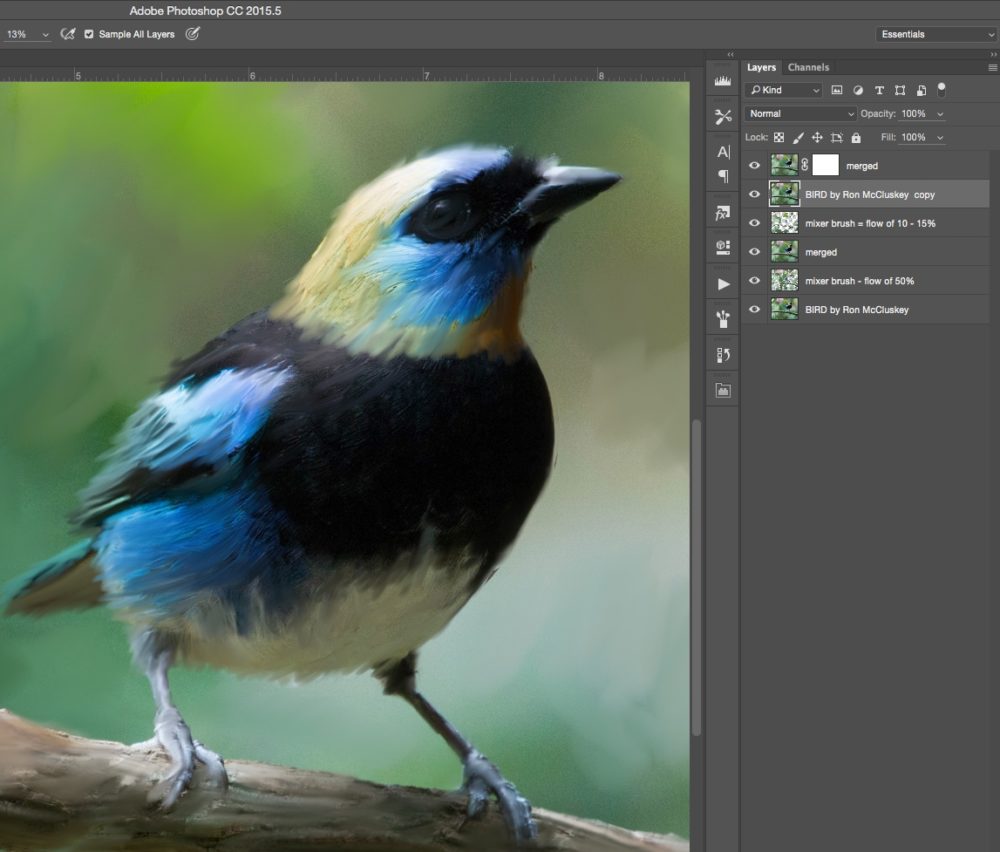Open the Normal blend mode dropdown
Screen dimensions: 1000x852
coord(801,114)
